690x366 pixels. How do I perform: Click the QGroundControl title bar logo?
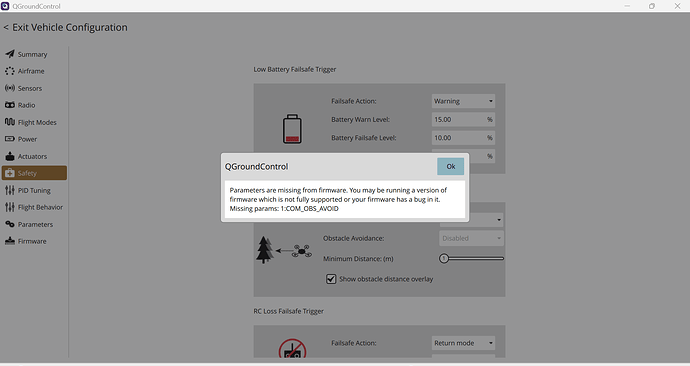click(5, 6)
